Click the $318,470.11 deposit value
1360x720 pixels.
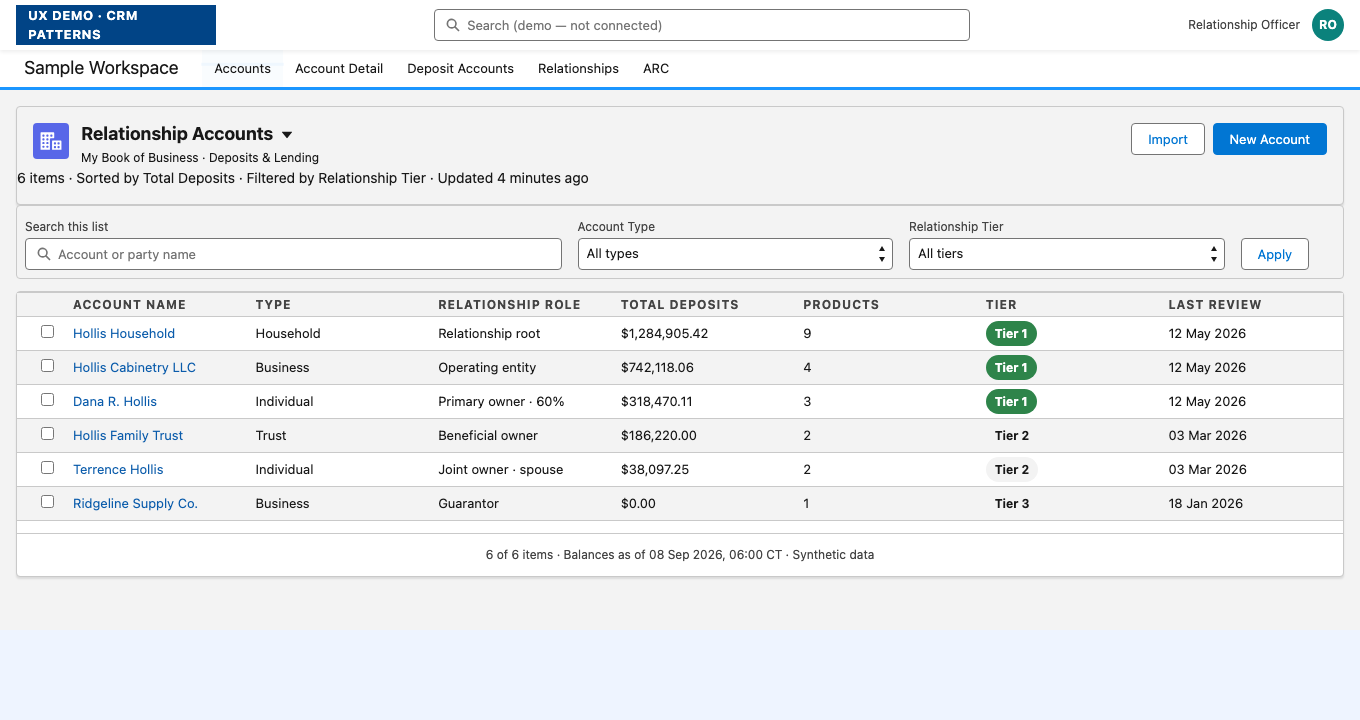pos(657,402)
